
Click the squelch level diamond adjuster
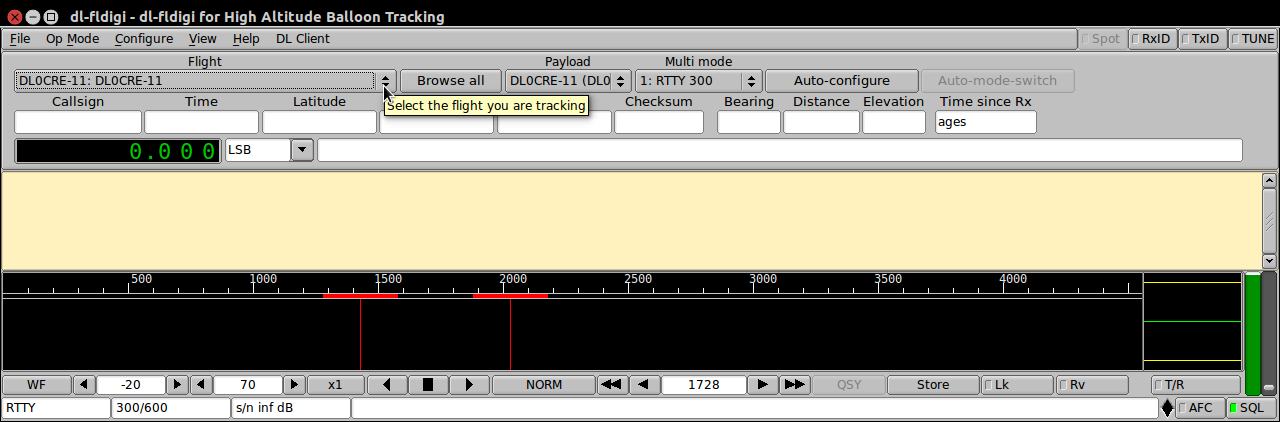click(x=1166, y=408)
